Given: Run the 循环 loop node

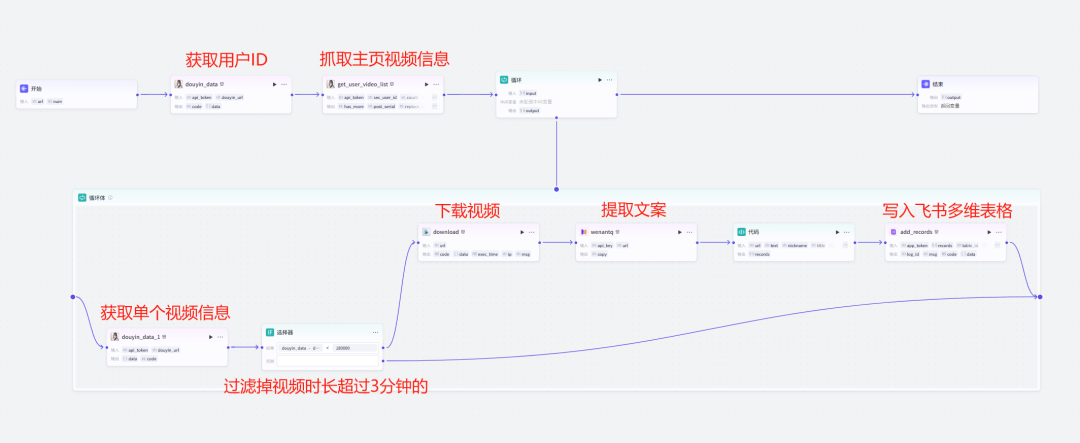Looking at the screenshot, I should tap(600, 80).
